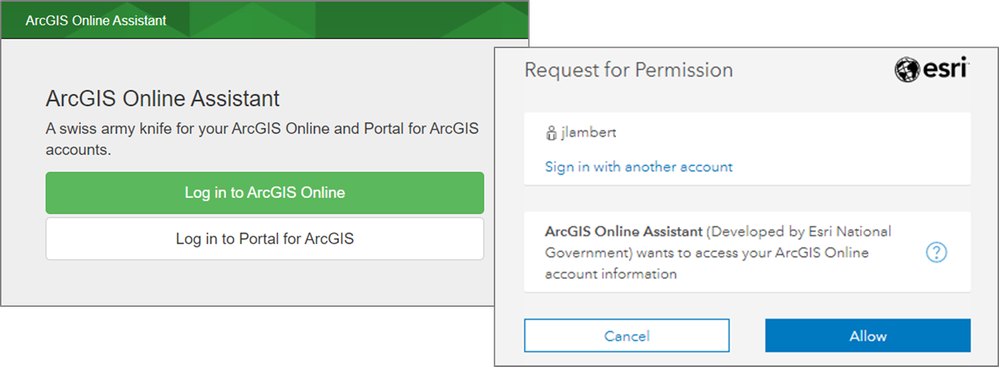Allow the permission request
Image resolution: width=999 pixels, height=367 pixels.
868,336
